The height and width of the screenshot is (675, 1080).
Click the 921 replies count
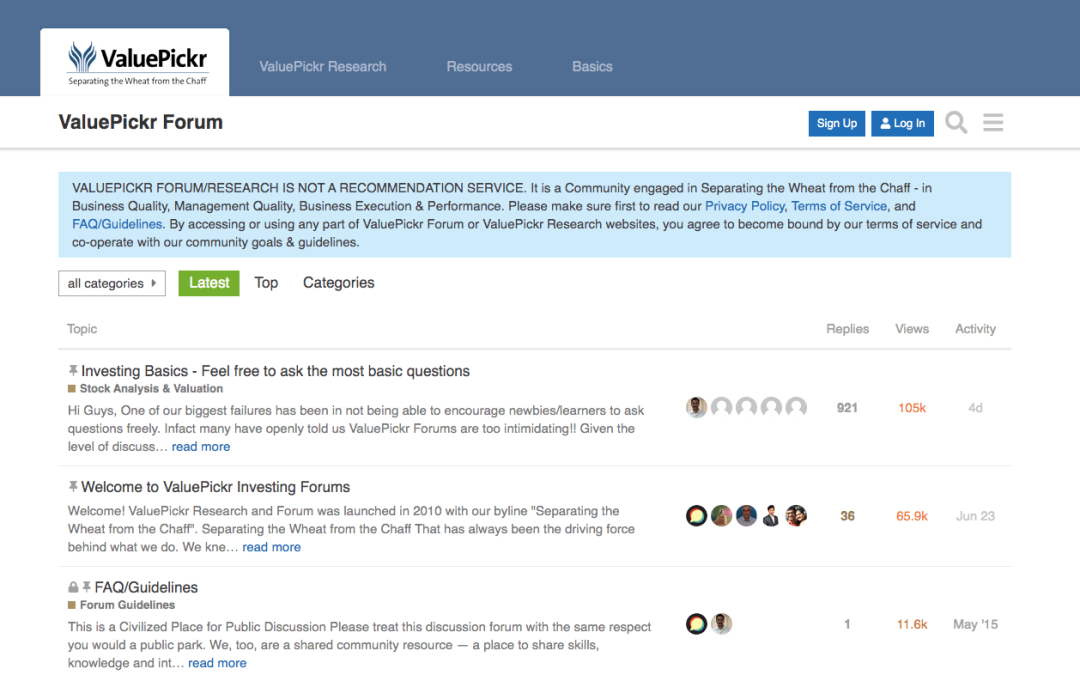(x=847, y=408)
